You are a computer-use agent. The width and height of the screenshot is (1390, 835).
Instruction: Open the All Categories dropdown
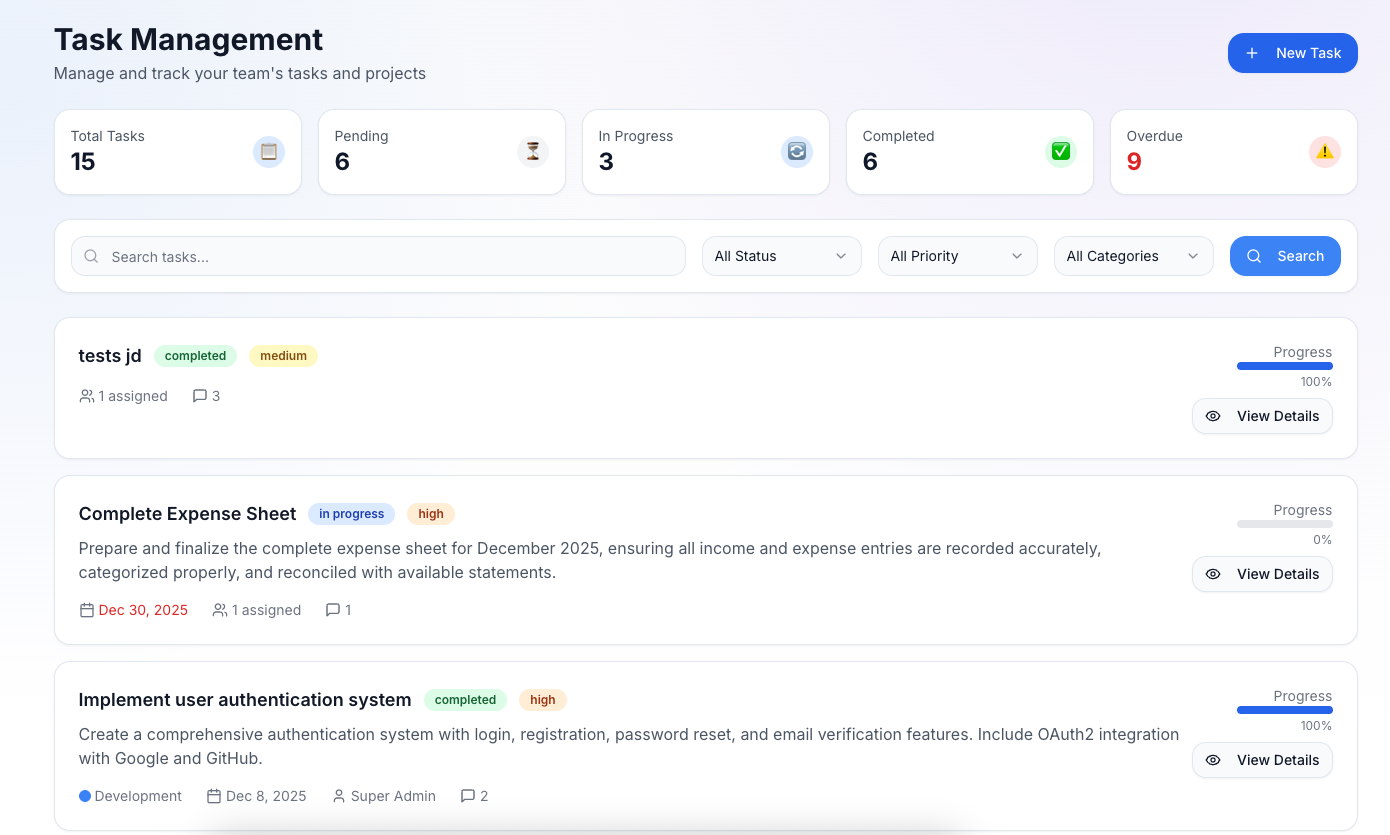(x=1133, y=256)
